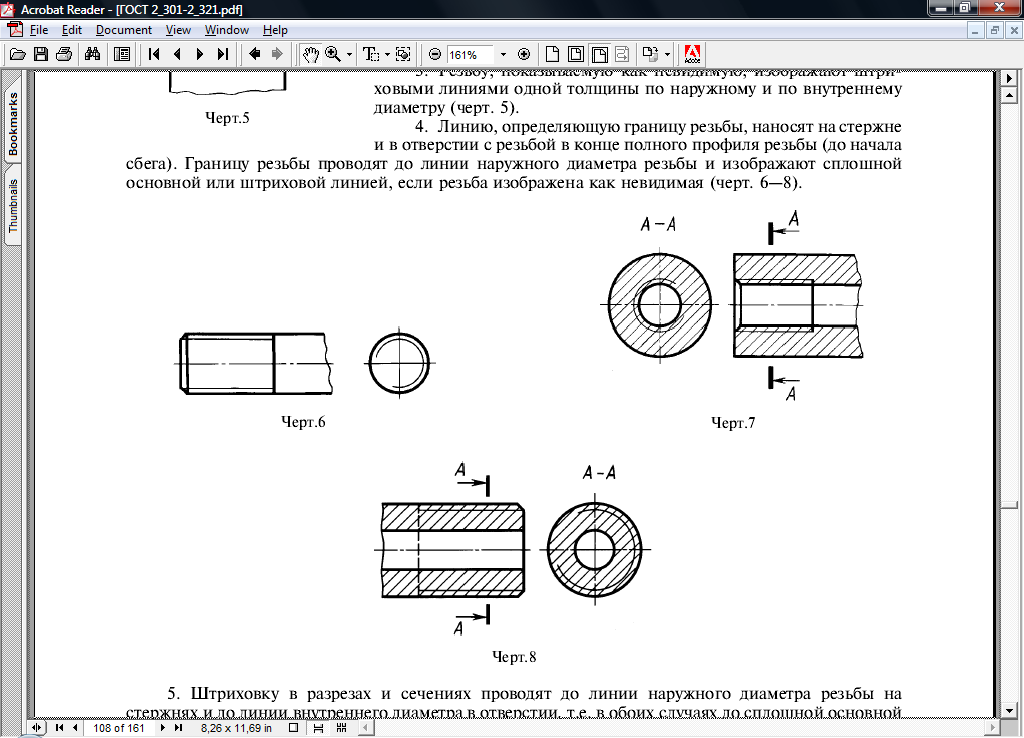Click the vertical scrollbar thumb
Image resolution: width=1024 pixels, height=738 pixels.
pyautogui.click(x=1010, y=505)
